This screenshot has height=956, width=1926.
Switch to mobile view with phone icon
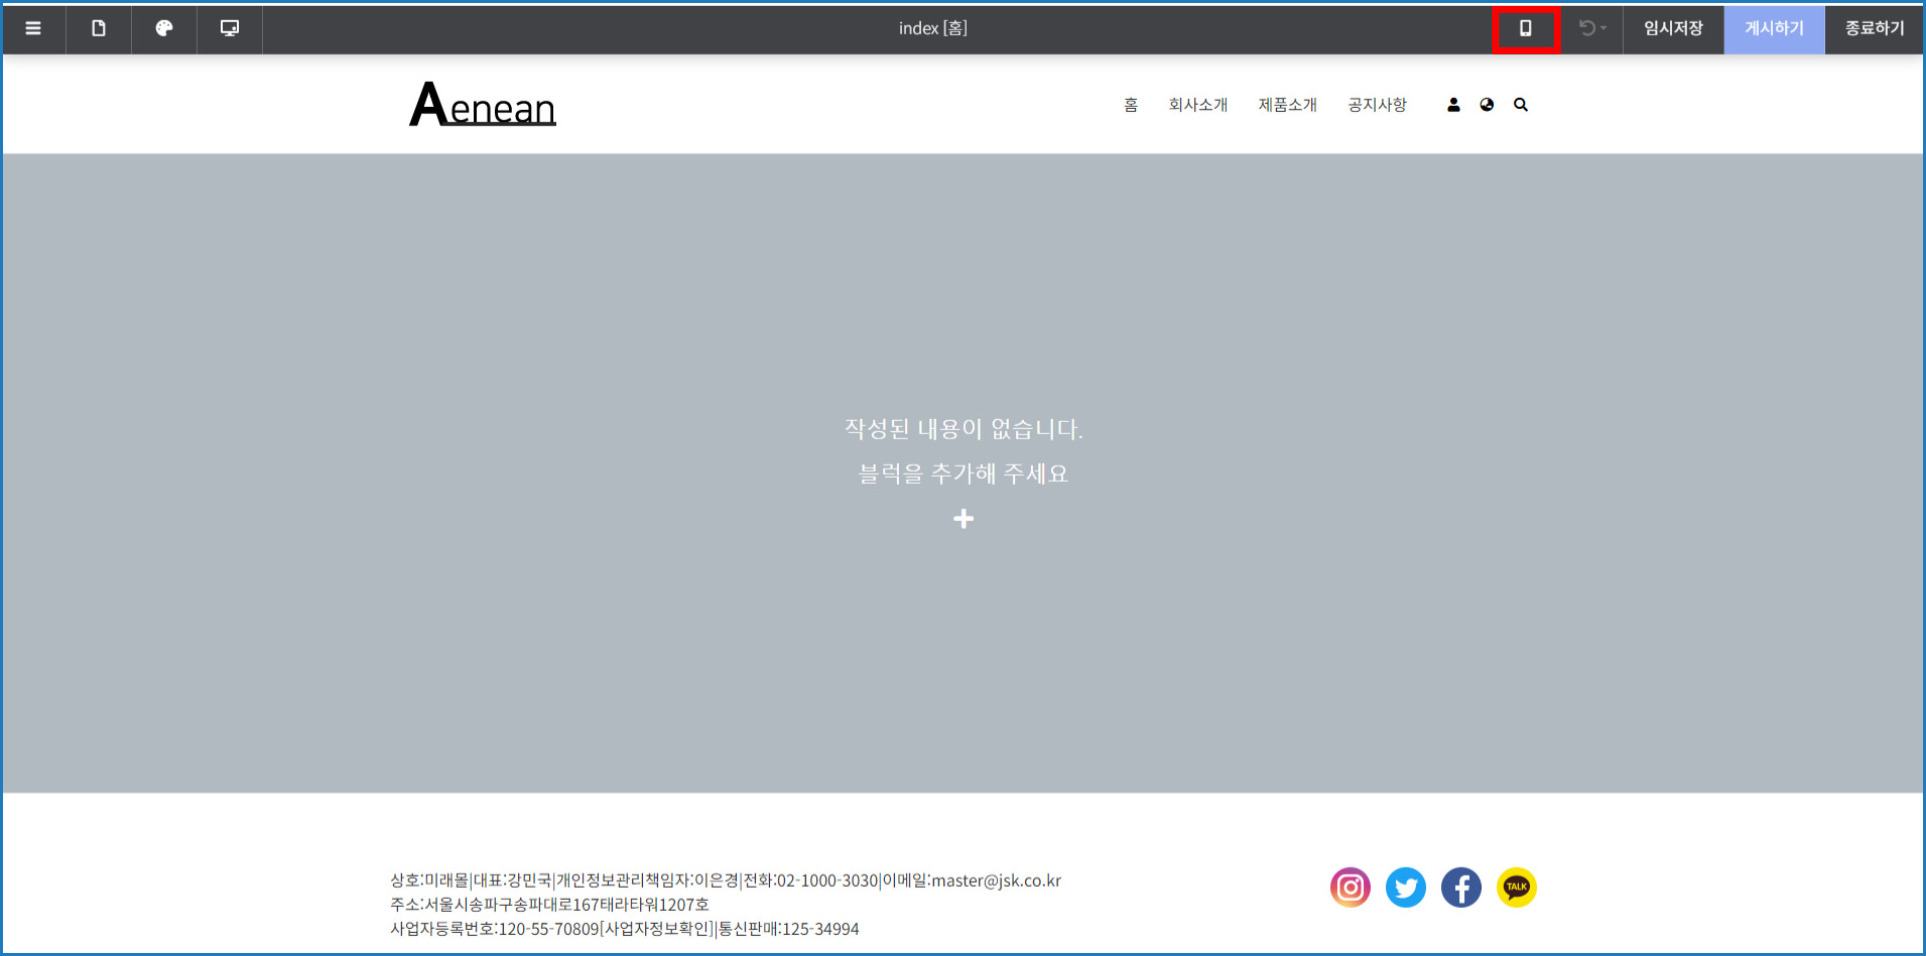pos(1525,29)
